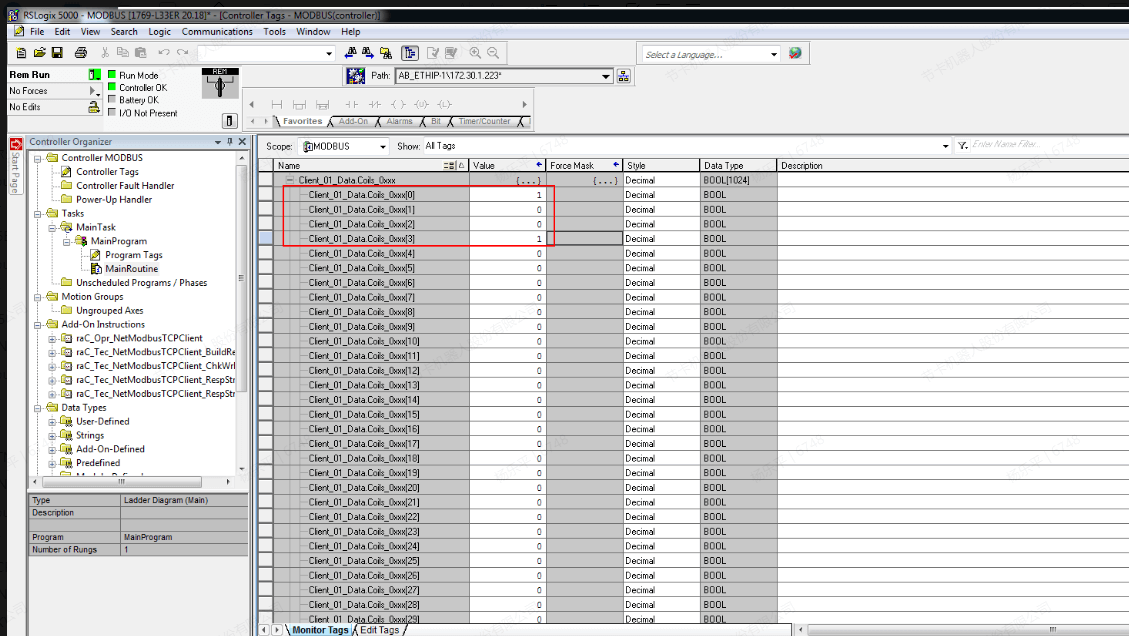Image resolution: width=1129 pixels, height=636 pixels.
Task: Open the Scope MODBUS dropdown
Action: click(381, 146)
